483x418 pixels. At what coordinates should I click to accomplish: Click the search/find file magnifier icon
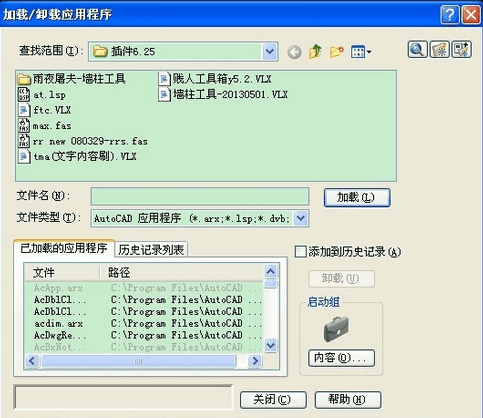tap(417, 50)
